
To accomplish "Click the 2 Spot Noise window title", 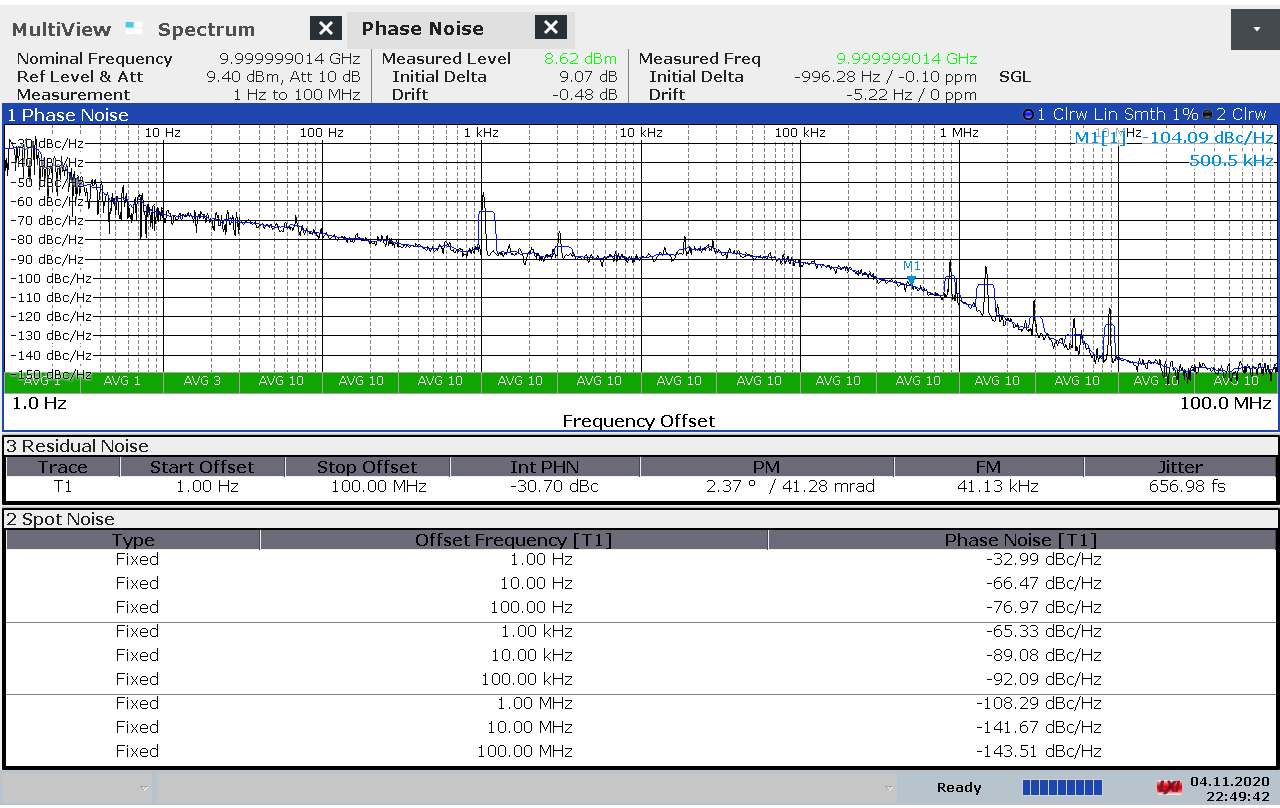I will (x=61, y=519).
